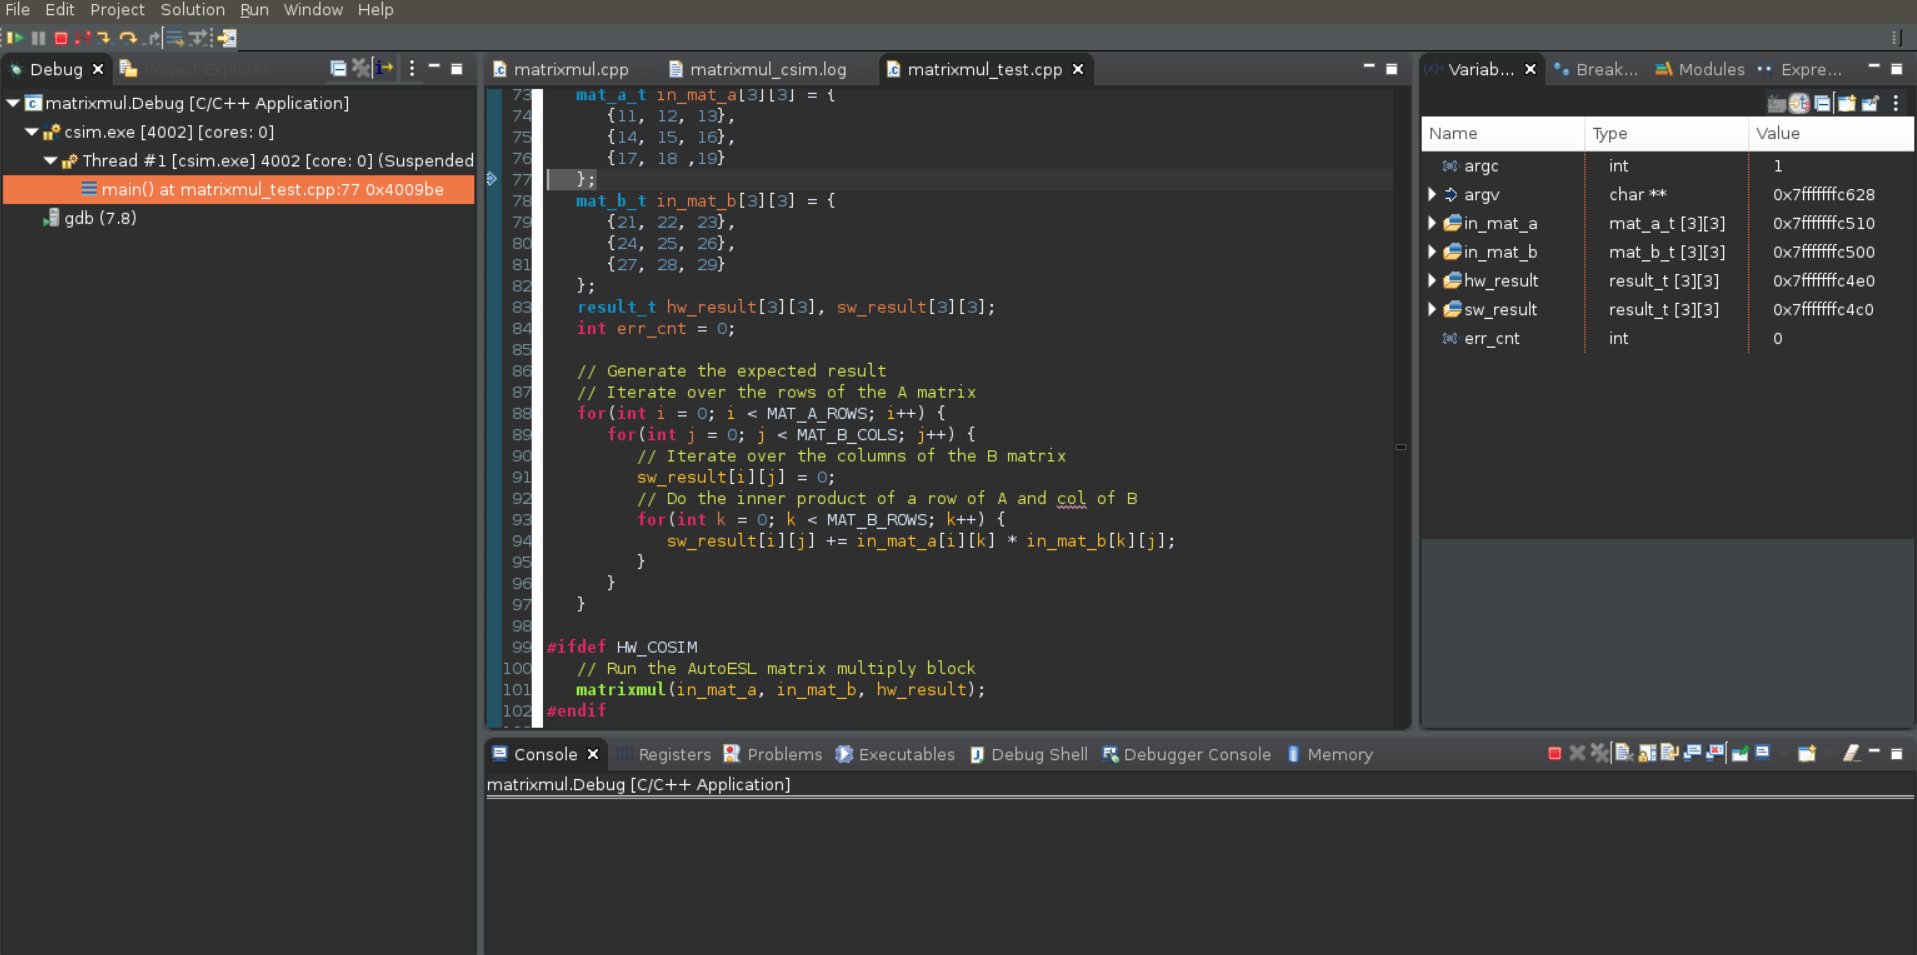Expand the in_mat_a variable
Image resolution: width=1917 pixels, height=955 pixels.
[1432, 223]
